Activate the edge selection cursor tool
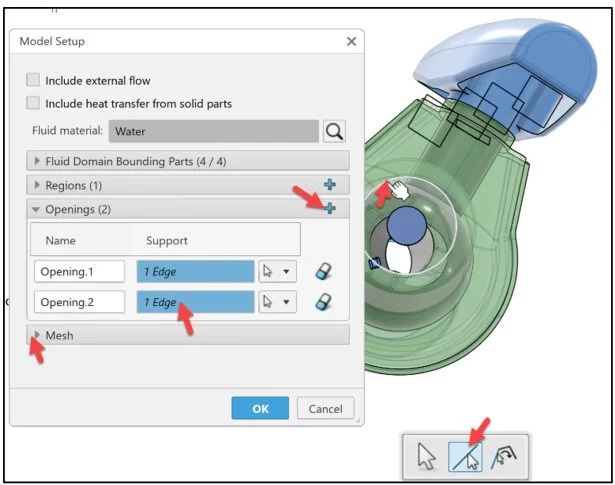 click(x=466, y=456)
